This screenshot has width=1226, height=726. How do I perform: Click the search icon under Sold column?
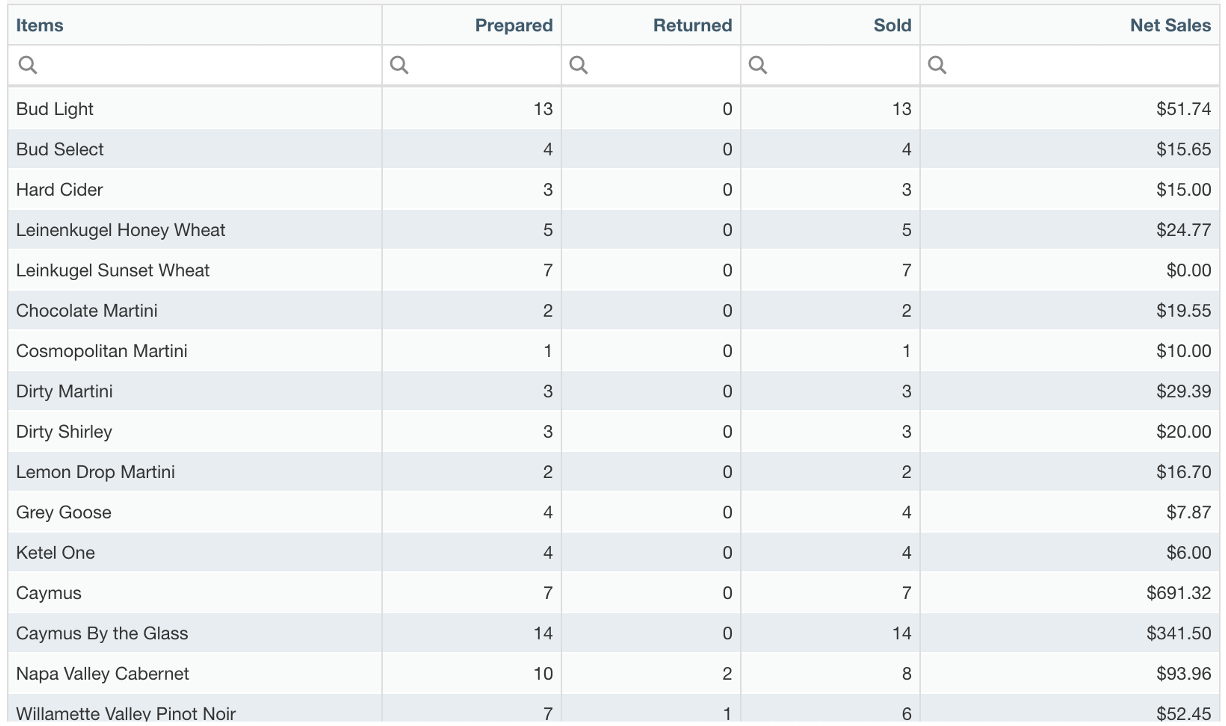(x=758, y=66)
